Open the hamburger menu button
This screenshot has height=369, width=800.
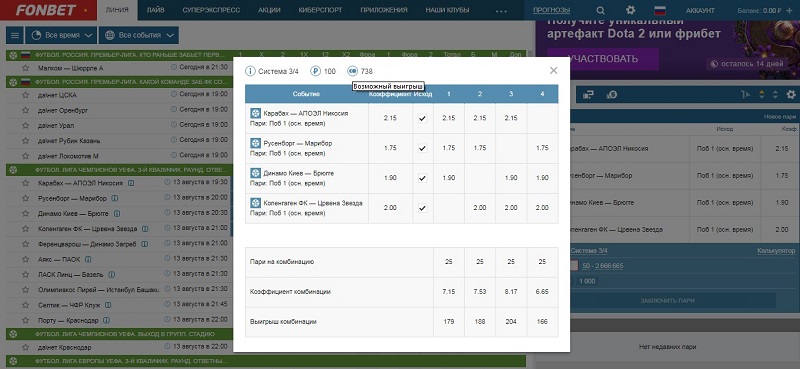point(15,35)
